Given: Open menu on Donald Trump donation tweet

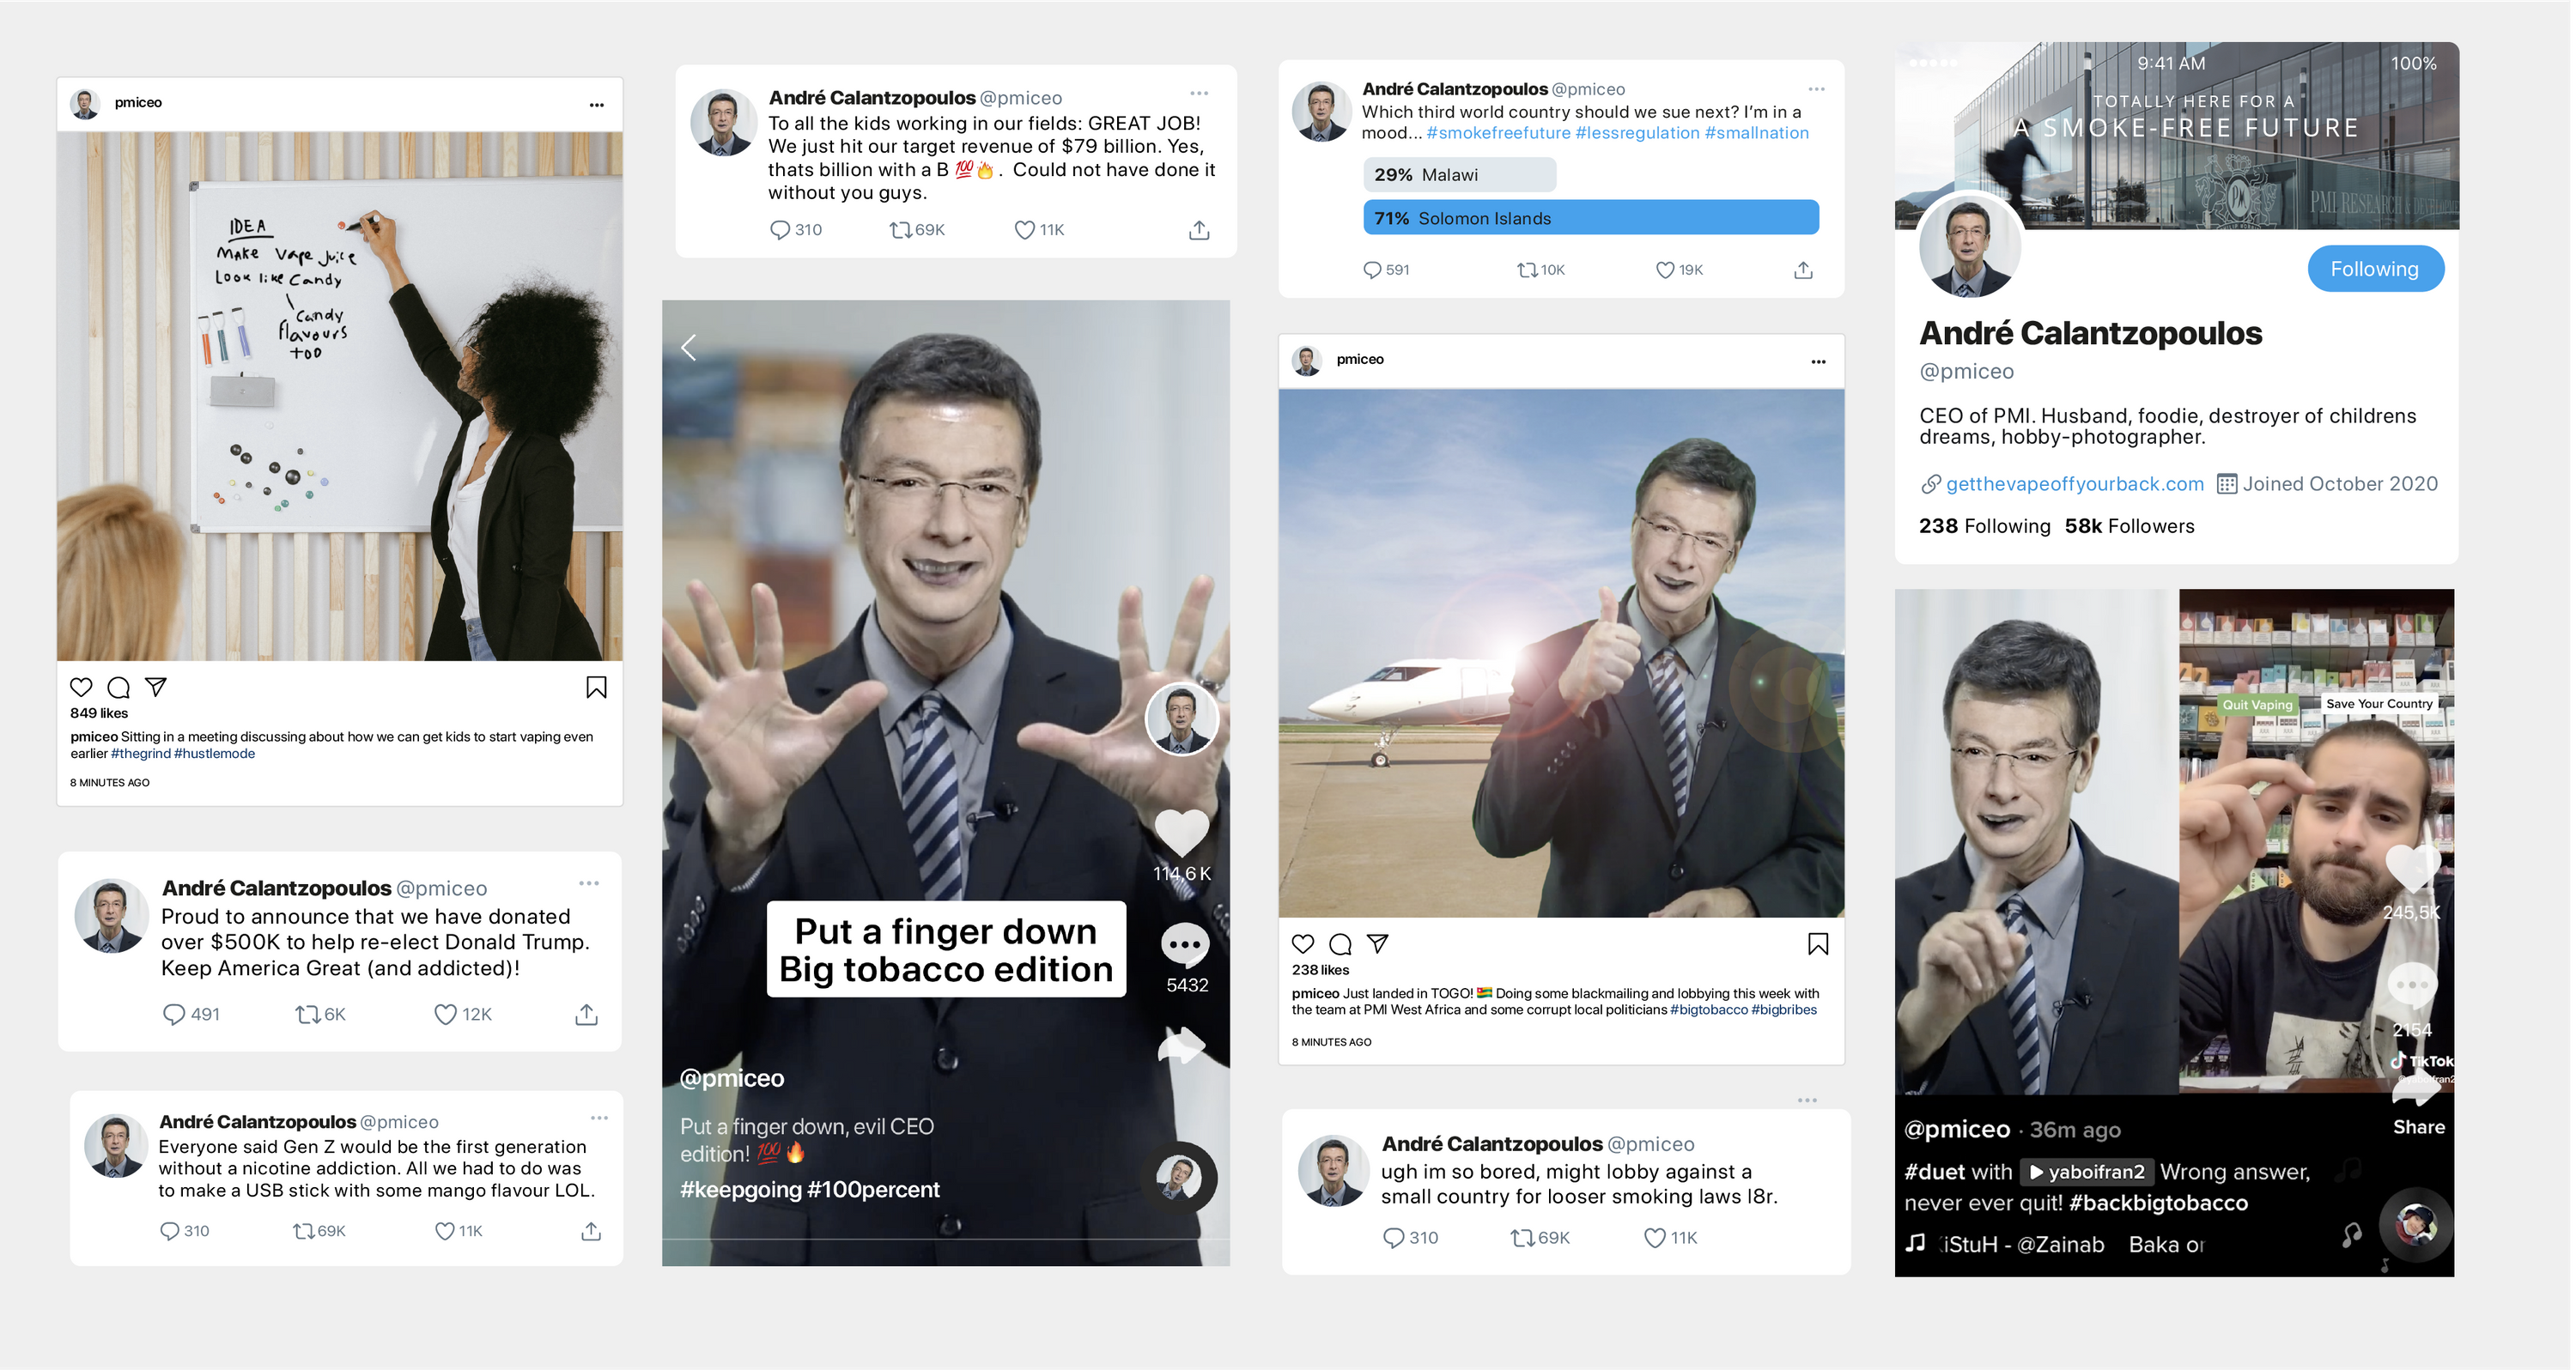Looking at the screenshot, I should pyautogui.click(x=589, y=884).
